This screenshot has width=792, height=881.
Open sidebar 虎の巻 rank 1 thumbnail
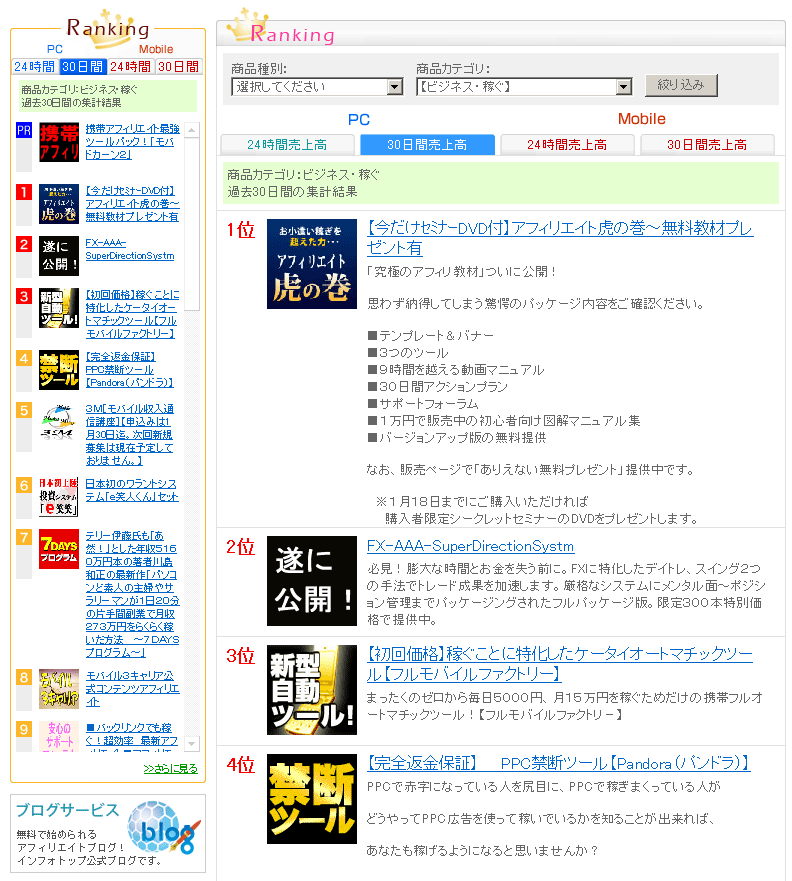[59, 204]
